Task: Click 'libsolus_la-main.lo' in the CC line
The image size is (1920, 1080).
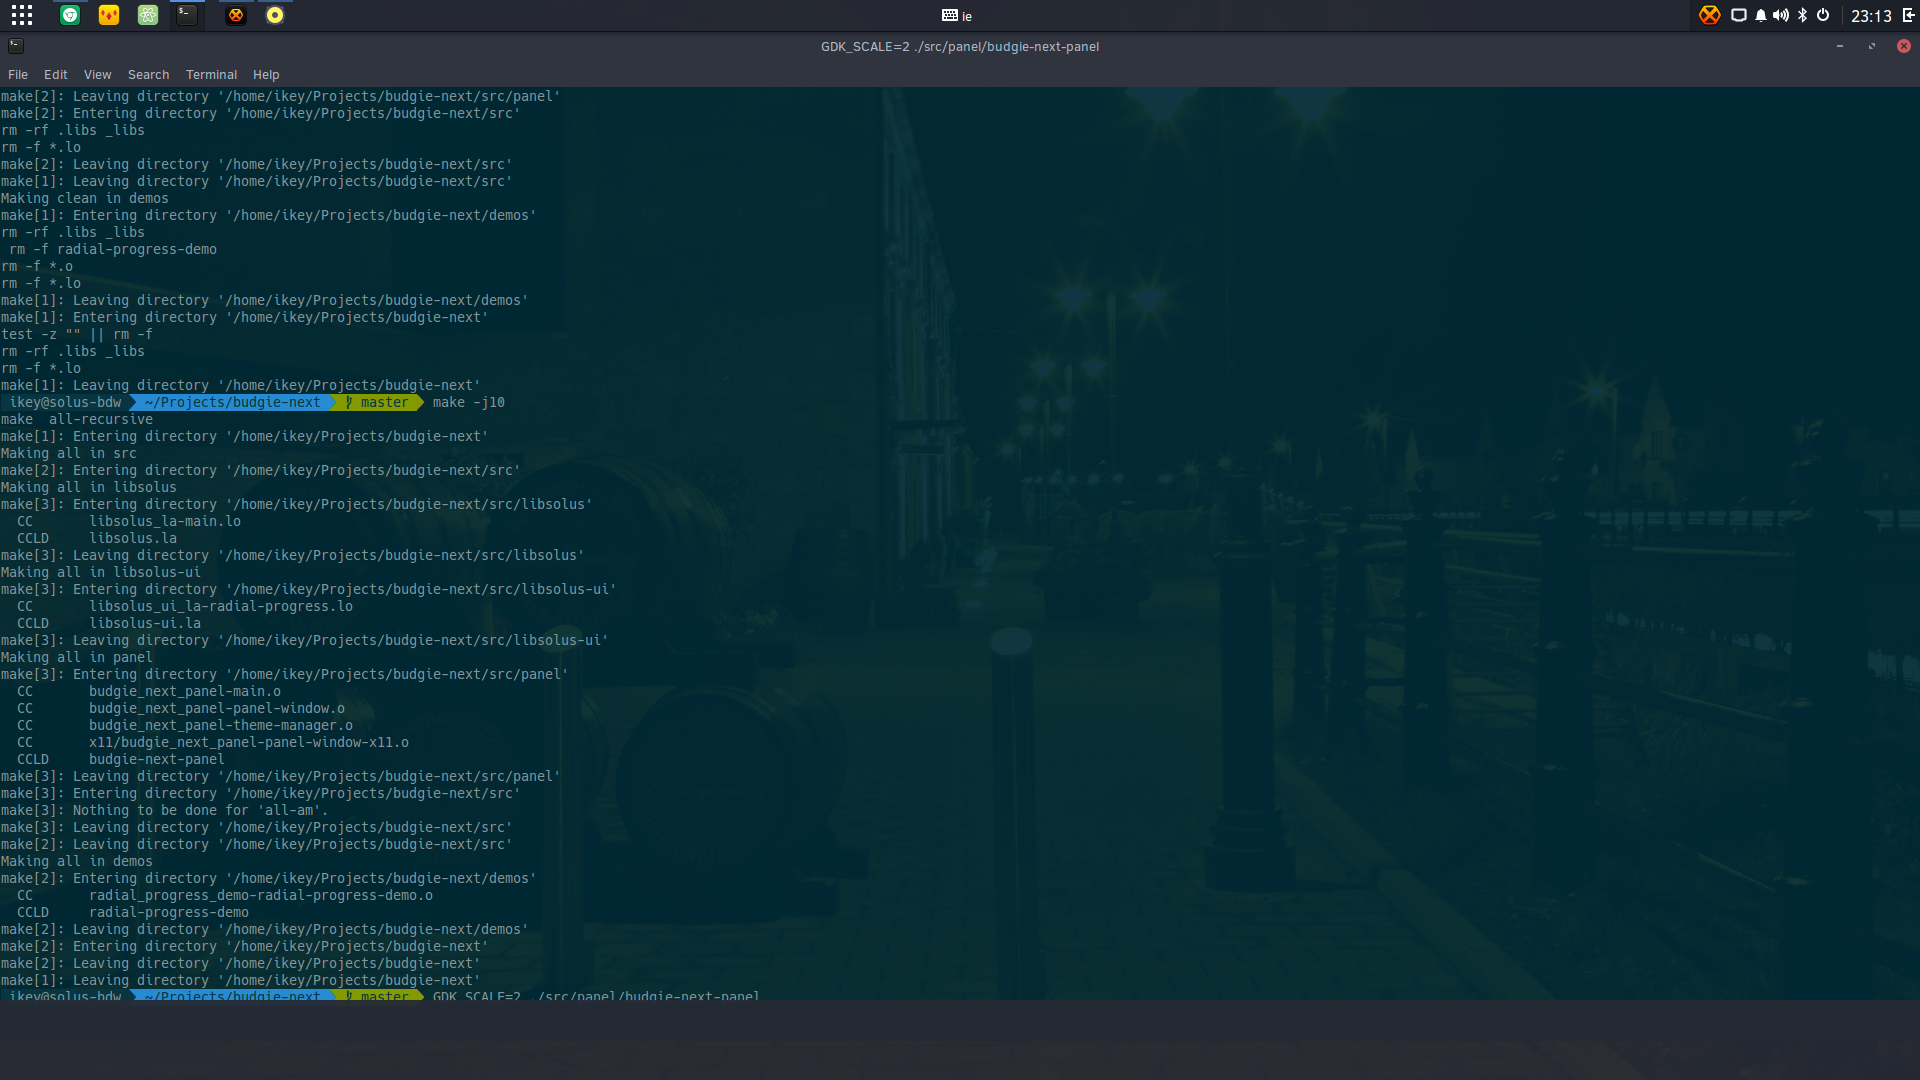Action: [x=165, y=522]
